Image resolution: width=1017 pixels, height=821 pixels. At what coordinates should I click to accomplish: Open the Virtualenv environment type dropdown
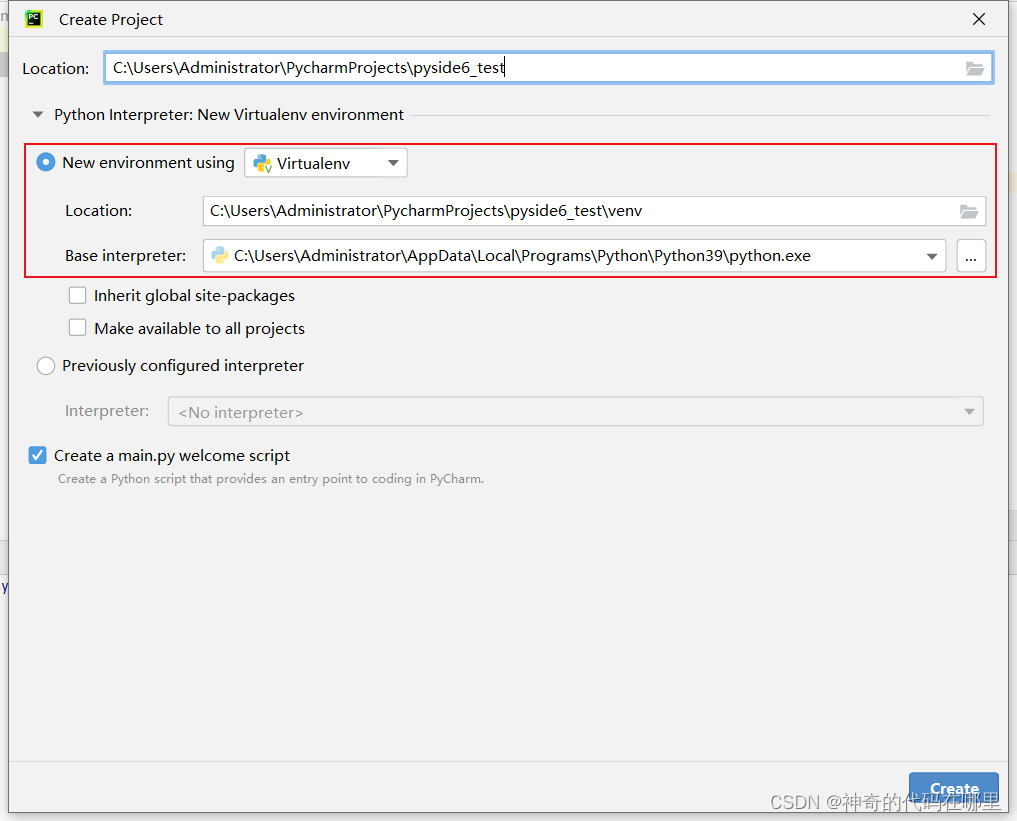coord(391,162)
